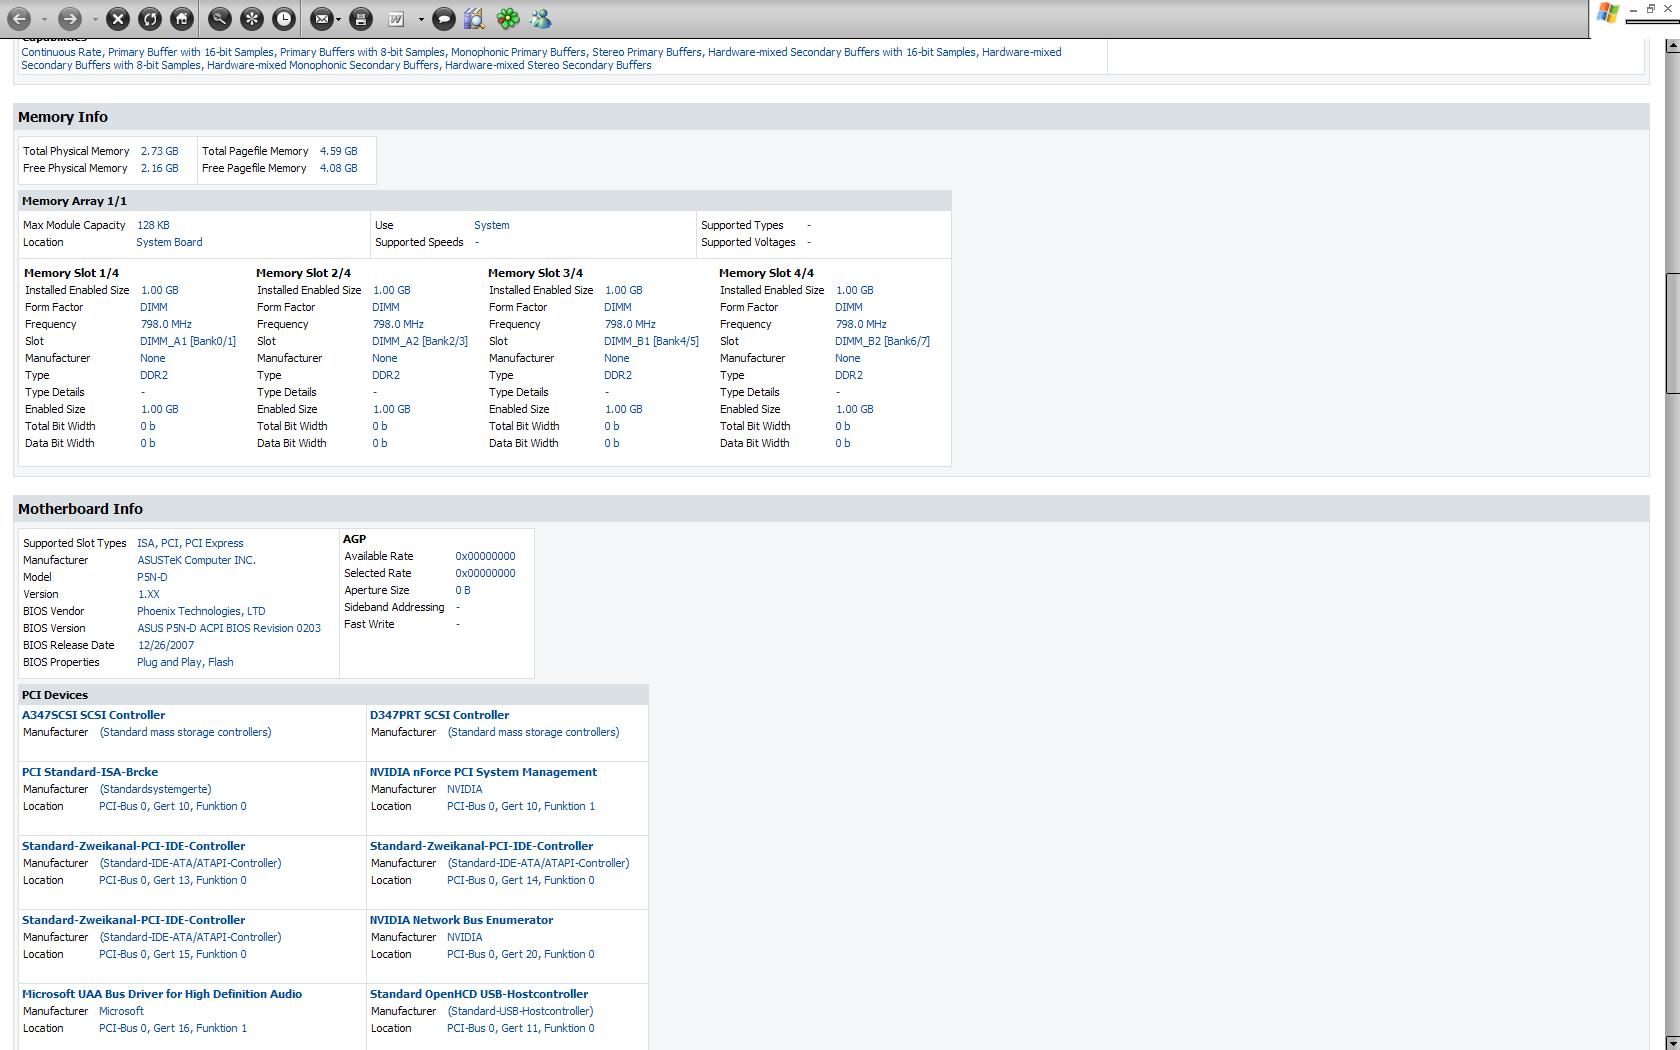1680x1050 pixels.
Task: Edit page with the Word icon
Action: [x=396, y=18]
